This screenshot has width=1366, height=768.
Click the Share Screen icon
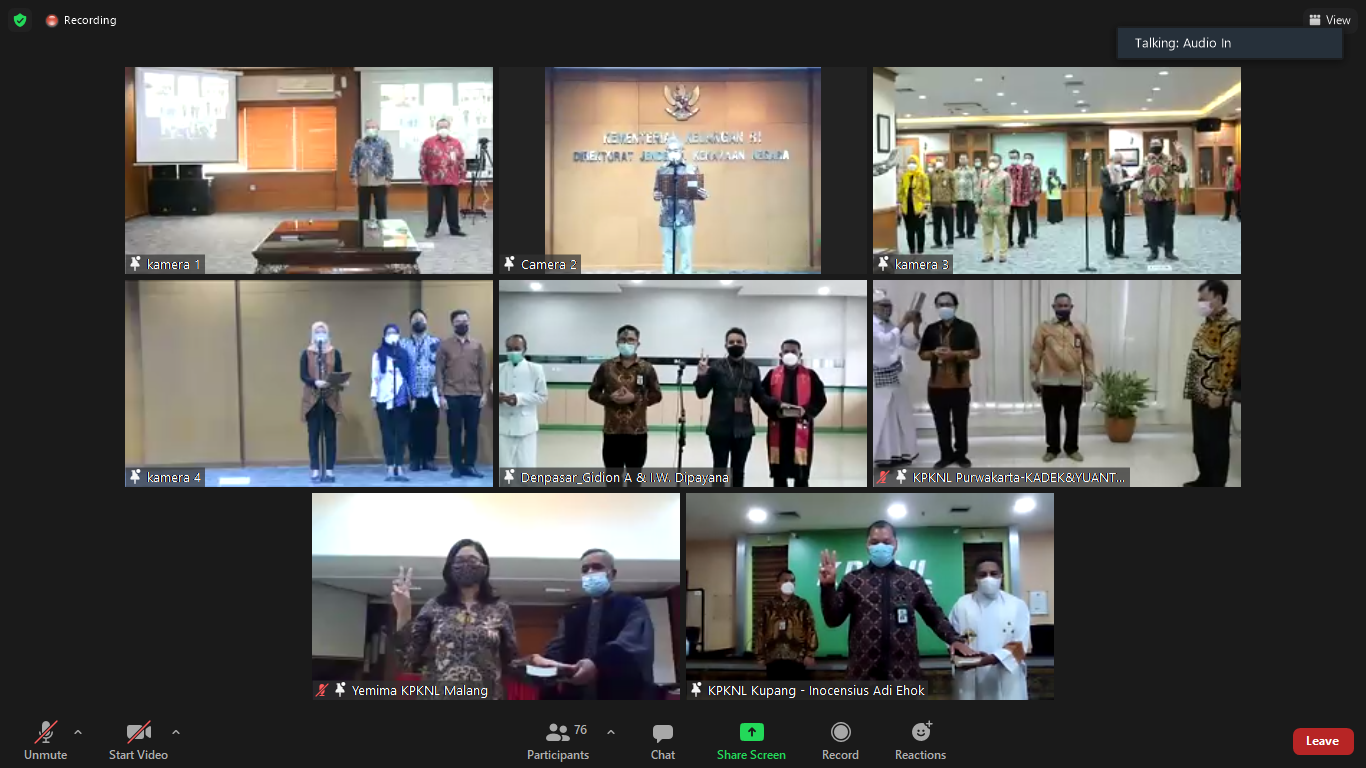pyautogui.click(x=751, y=732)
